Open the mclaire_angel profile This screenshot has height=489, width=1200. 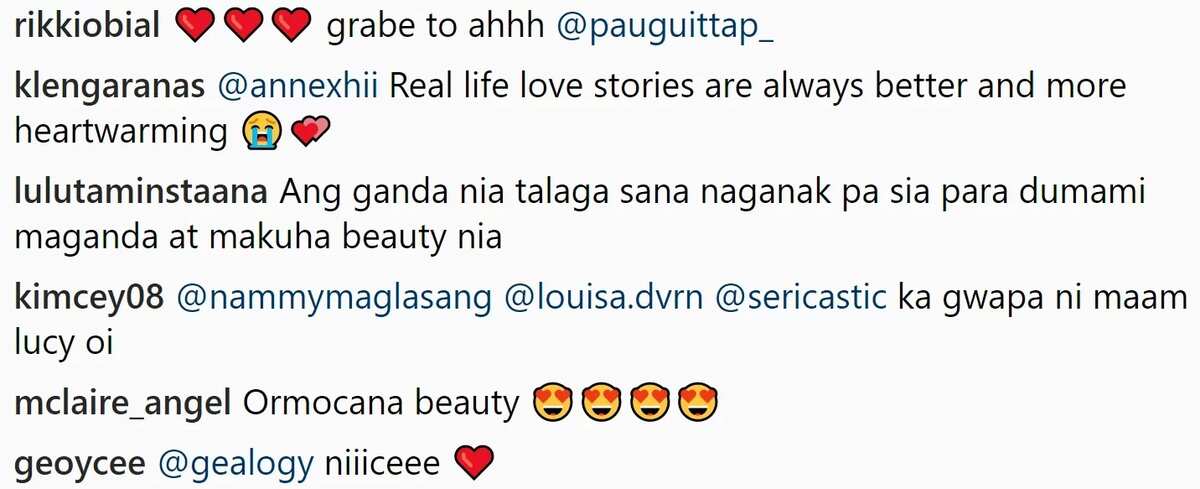124,403
